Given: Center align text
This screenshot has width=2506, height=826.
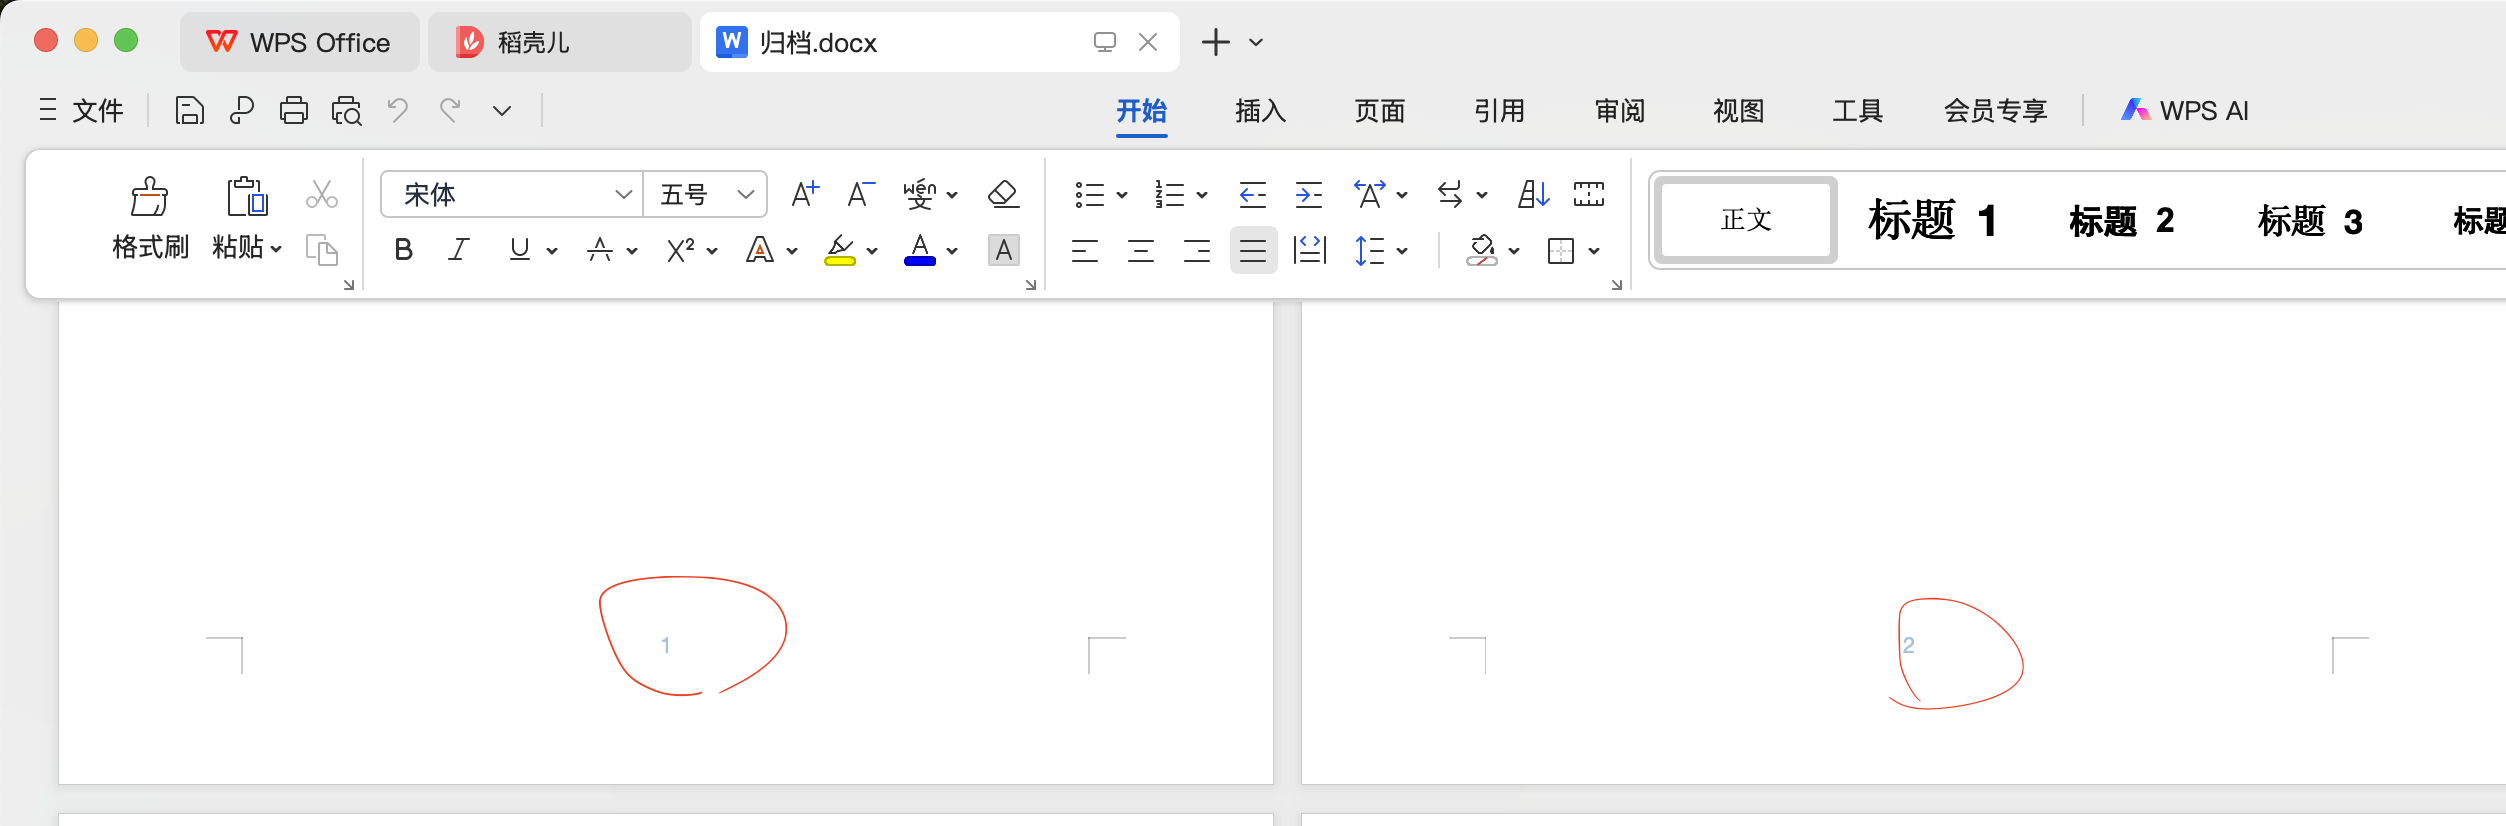Looking at the screenshot, I should pyautogui.click(x=1141, y=250).
